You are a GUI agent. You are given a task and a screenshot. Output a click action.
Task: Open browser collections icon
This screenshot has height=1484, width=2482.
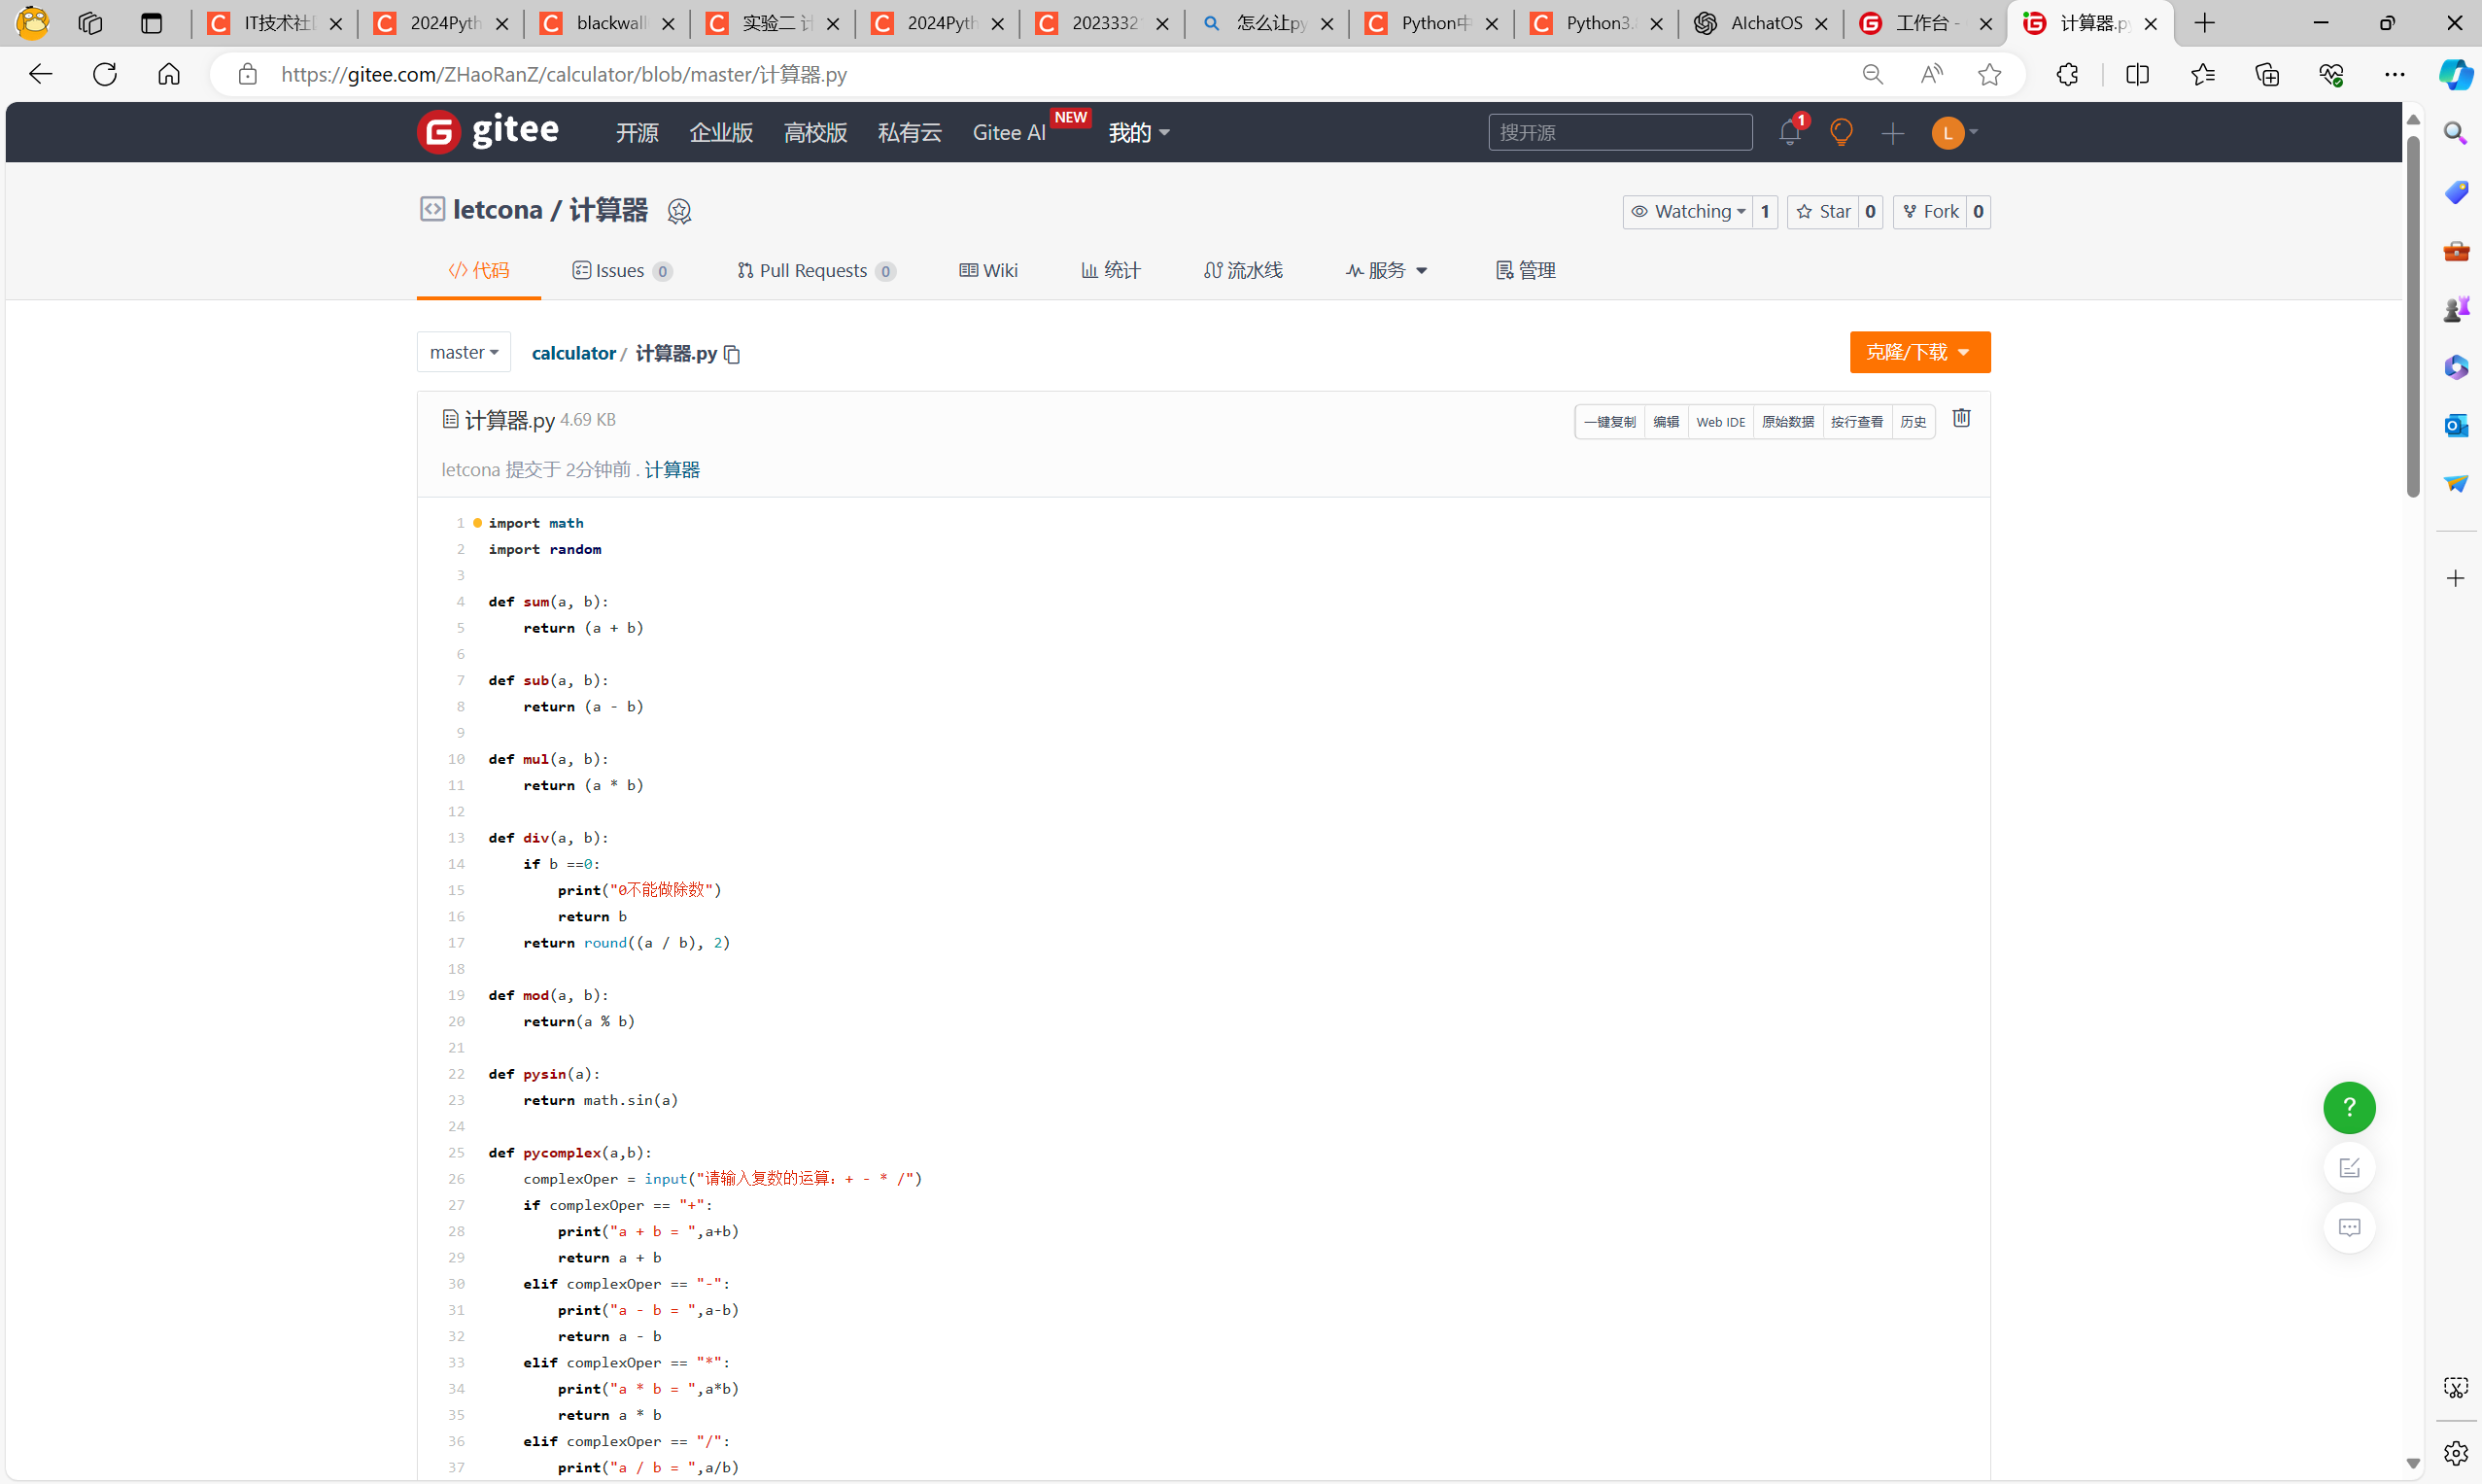coord(2267,74)
